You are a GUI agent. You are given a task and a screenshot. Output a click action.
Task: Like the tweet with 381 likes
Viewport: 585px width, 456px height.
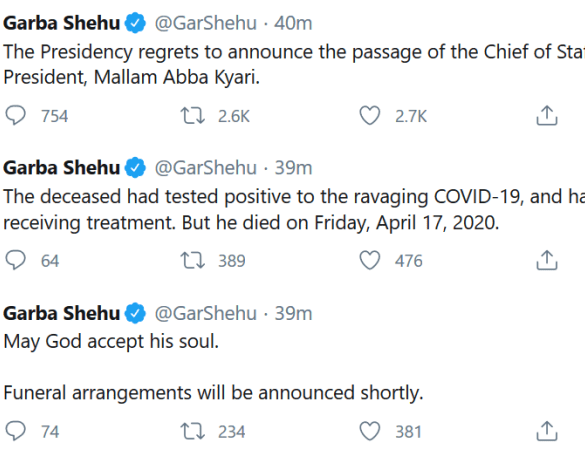tap(370, 431)
